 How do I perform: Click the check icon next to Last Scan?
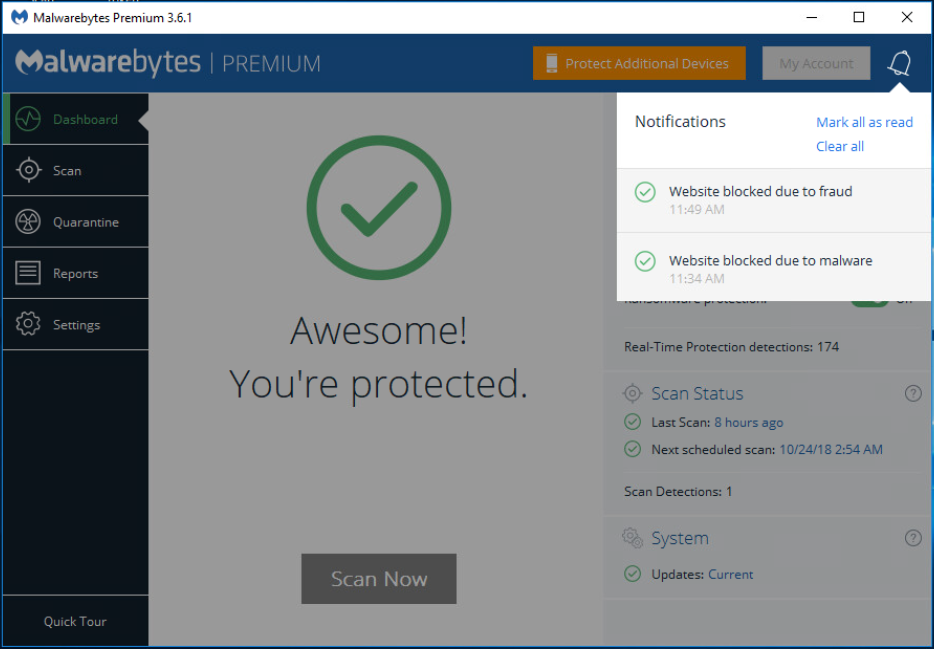[633, 422]
